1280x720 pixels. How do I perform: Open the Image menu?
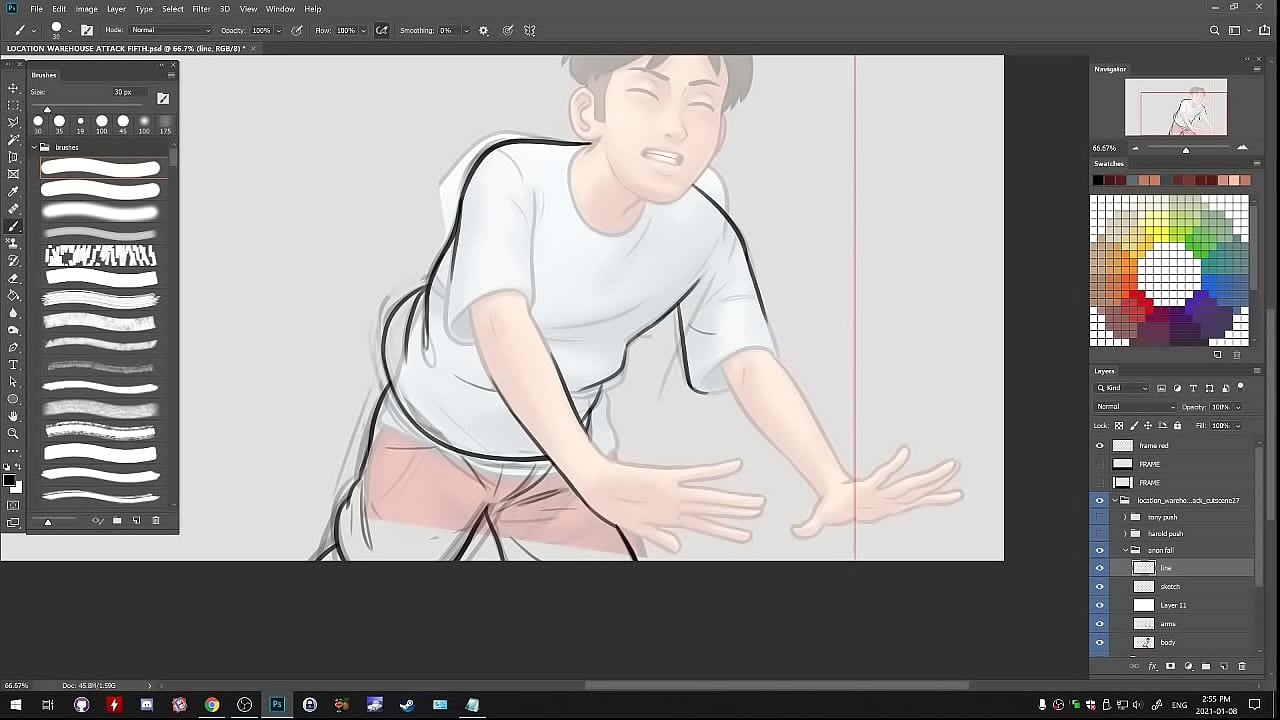87,9
